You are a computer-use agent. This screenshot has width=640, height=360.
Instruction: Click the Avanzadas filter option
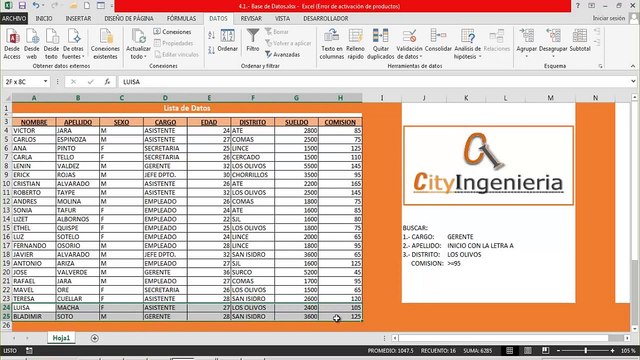click(x=282, y=54)
